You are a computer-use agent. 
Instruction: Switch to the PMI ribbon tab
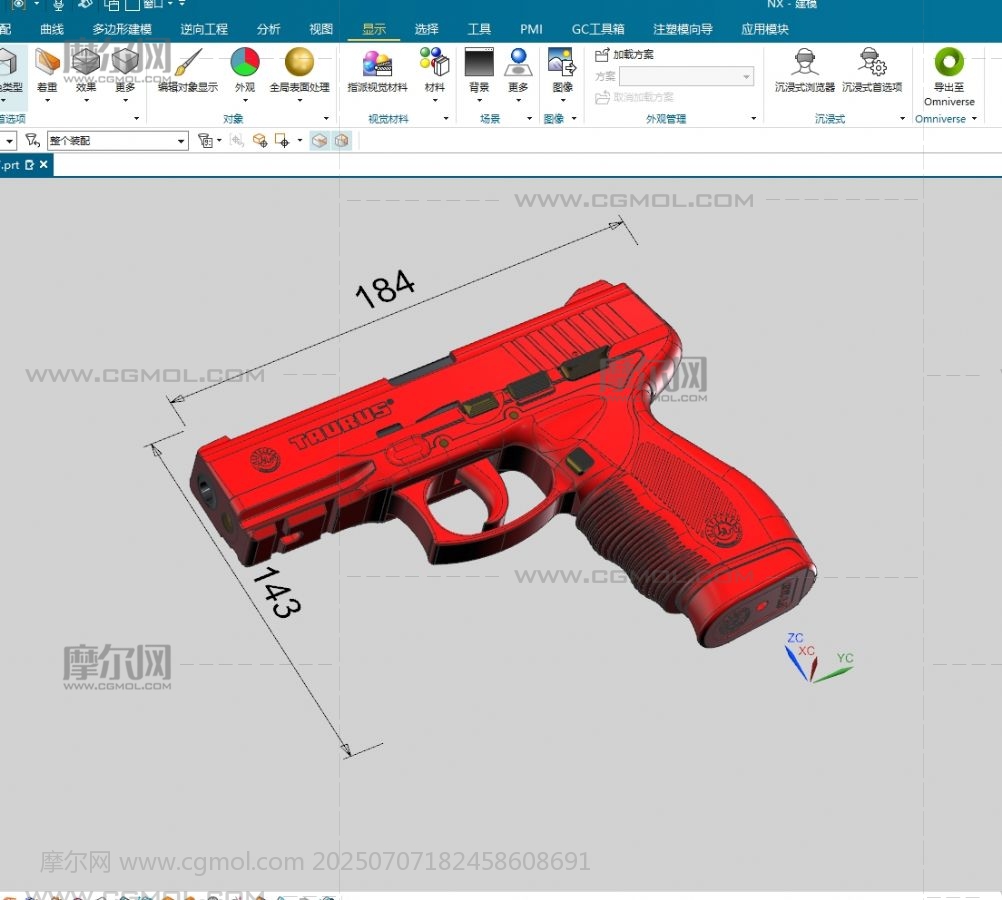pos(531,29)
